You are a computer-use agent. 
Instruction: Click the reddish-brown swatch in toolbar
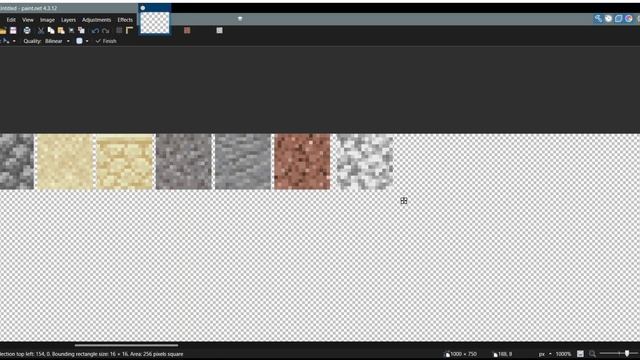[187, 30]
